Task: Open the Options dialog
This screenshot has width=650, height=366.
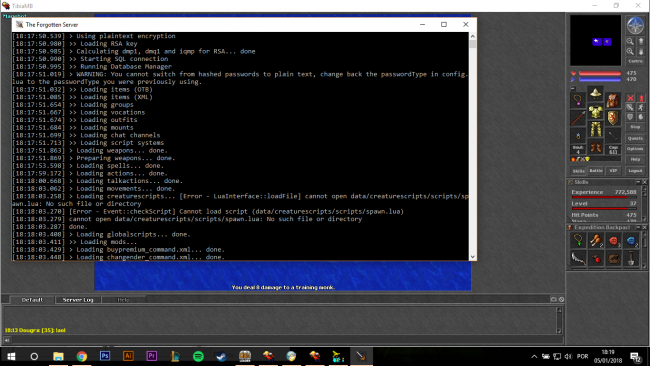Action: tap(635, 149)
